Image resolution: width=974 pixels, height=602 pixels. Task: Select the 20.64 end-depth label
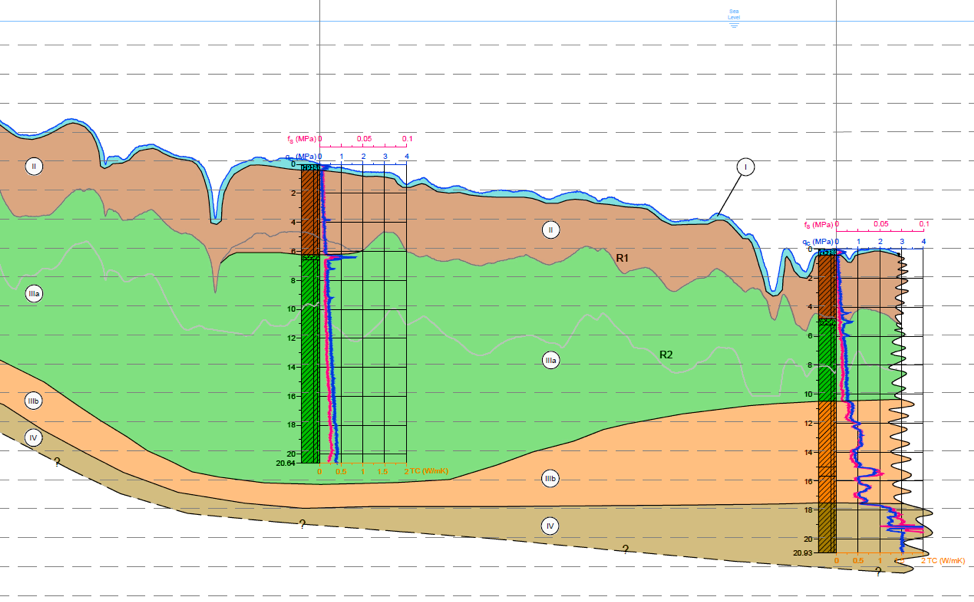(286, 463)
